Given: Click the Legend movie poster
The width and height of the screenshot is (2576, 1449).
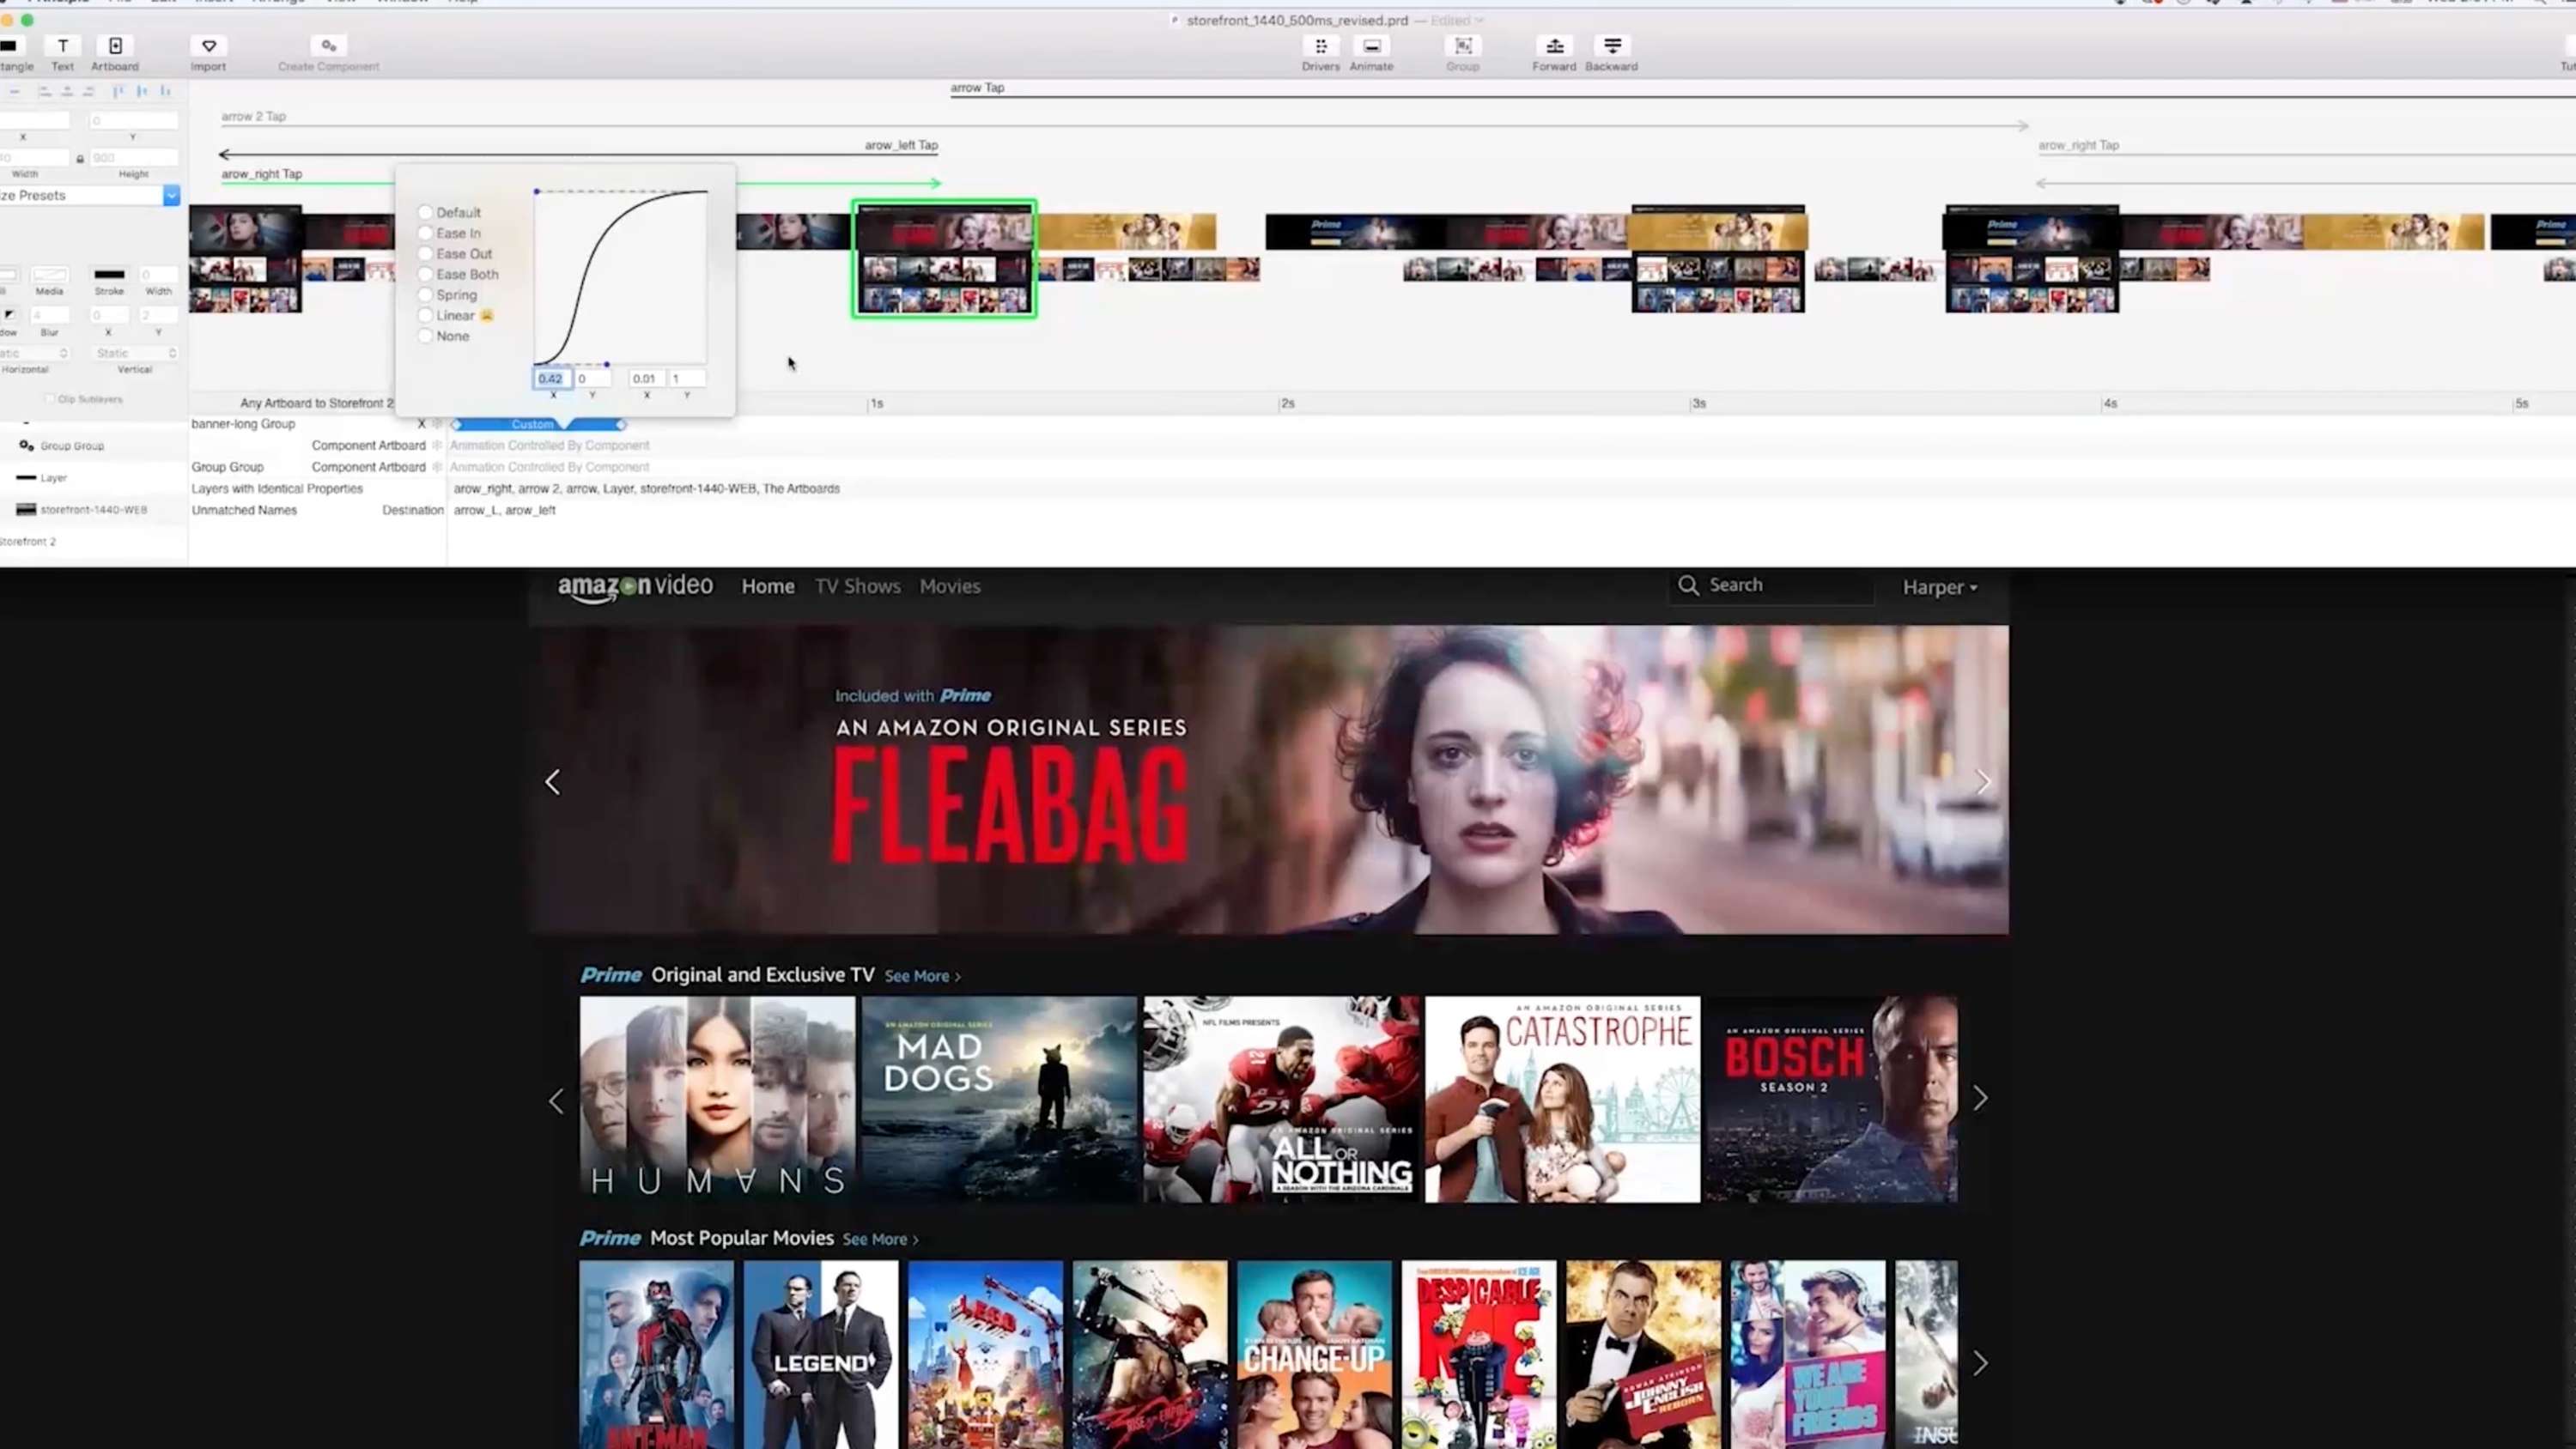Looking at the screenshot, I should tap(820, 1354).
